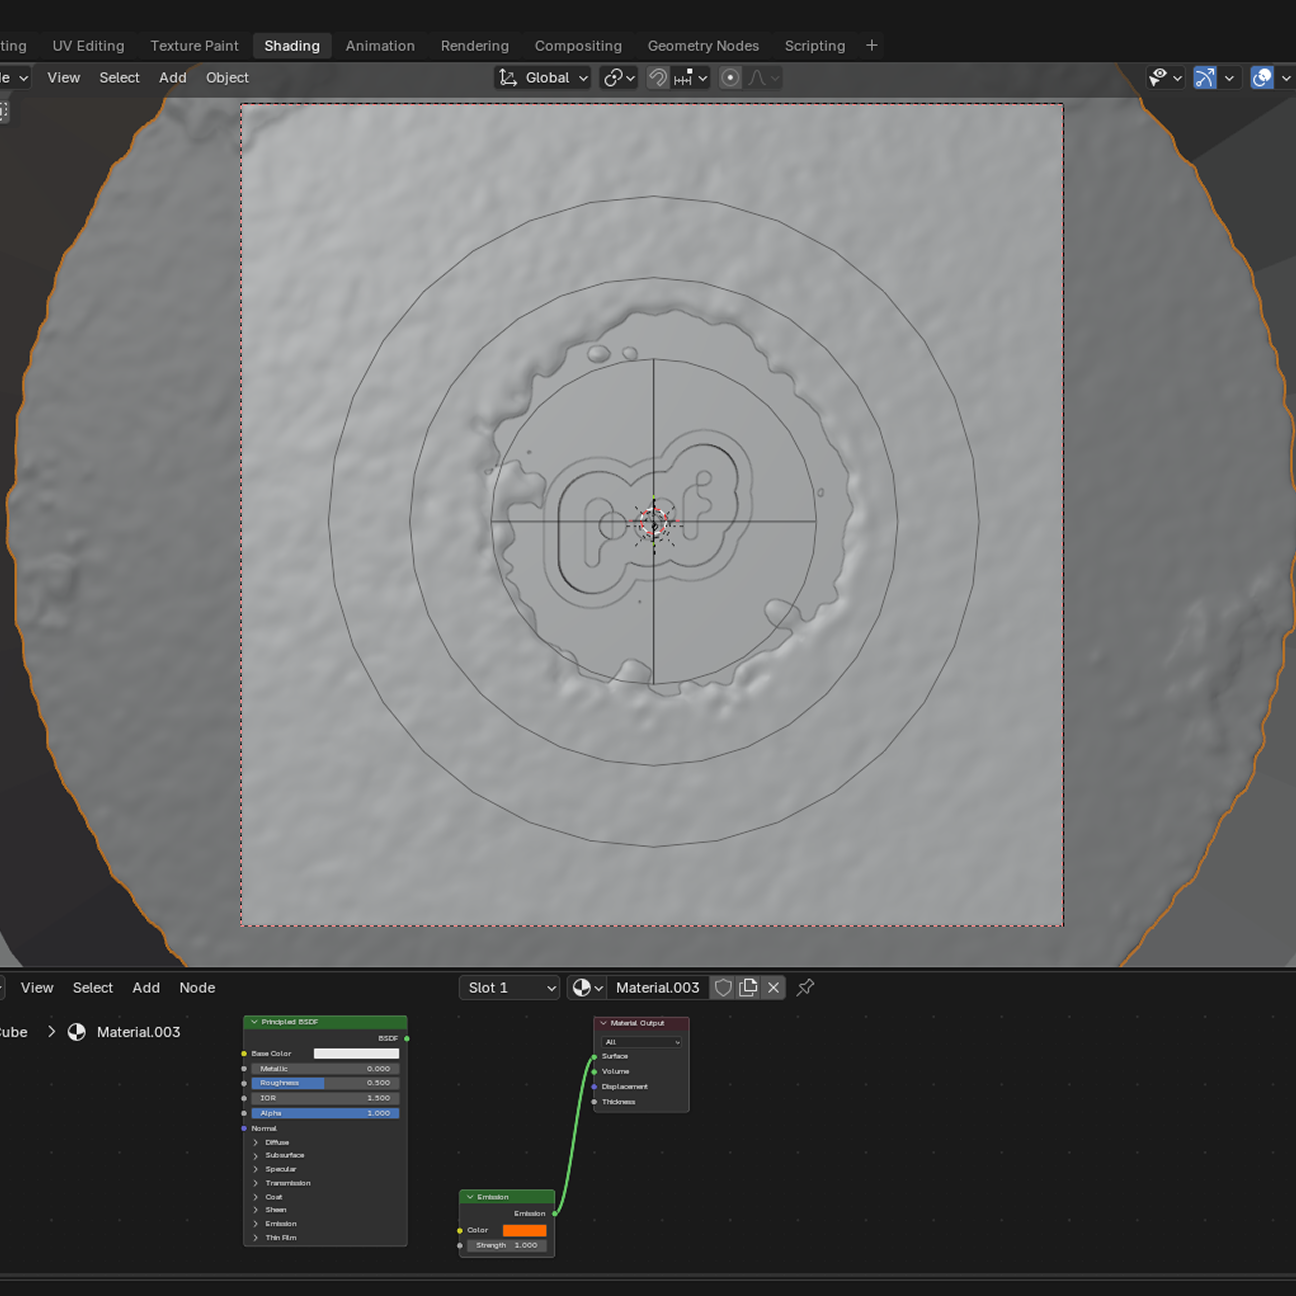Click the fake user shield icon for Material.003
The width and height of the screenshot is (1296, 1296).
(723, 988)
